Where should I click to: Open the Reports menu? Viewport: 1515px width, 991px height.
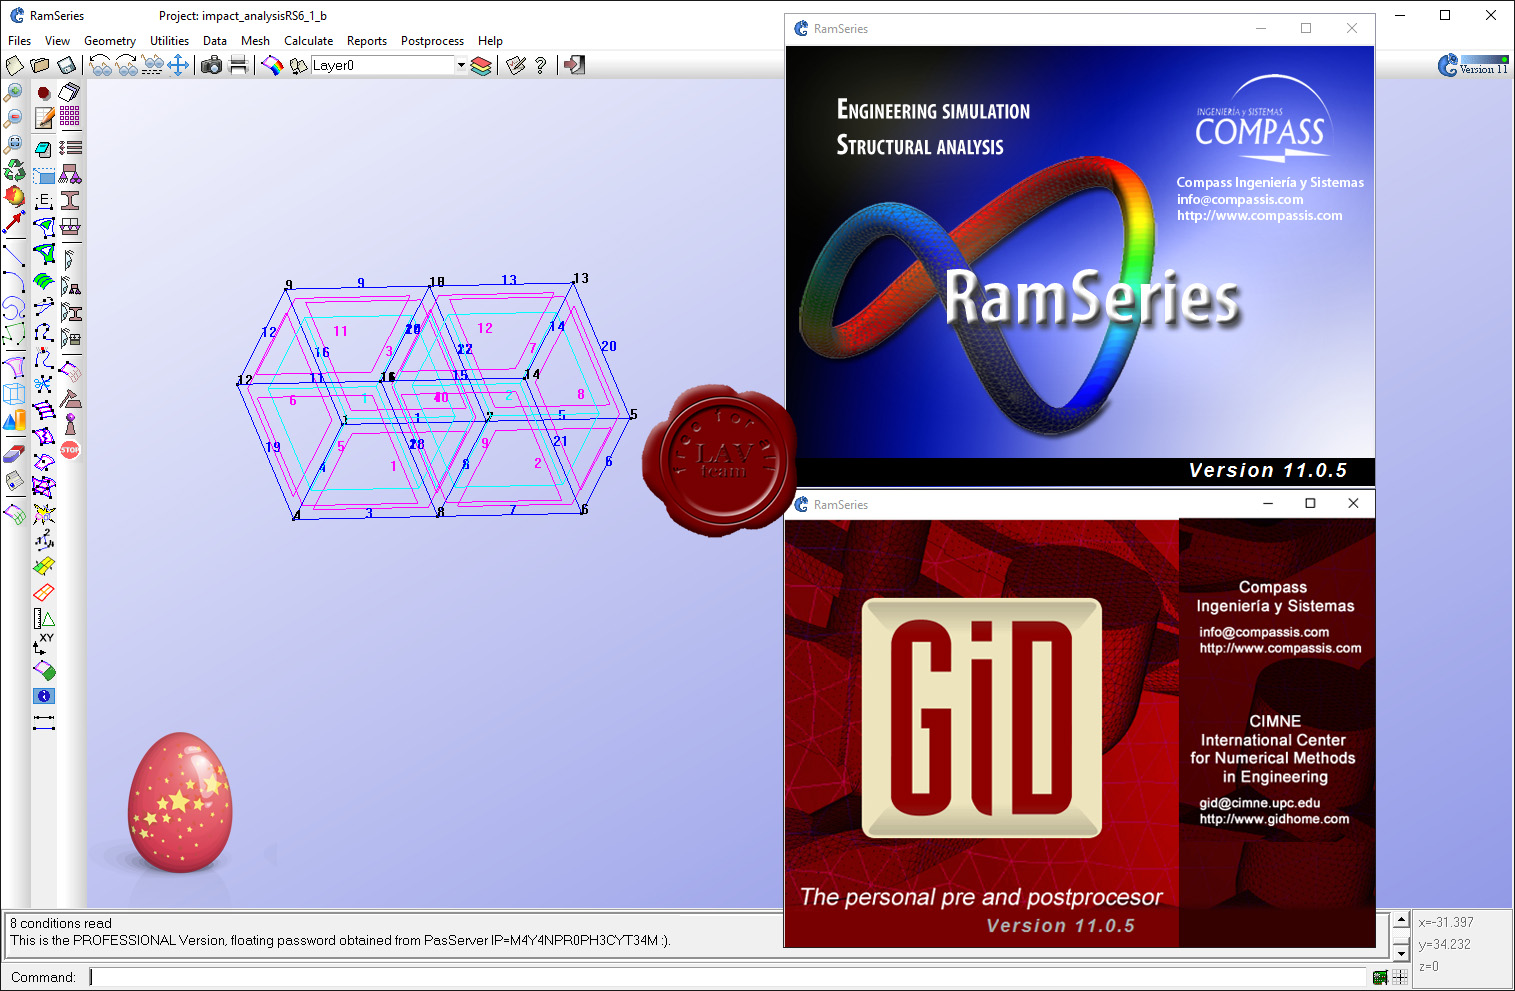(367, 41)
